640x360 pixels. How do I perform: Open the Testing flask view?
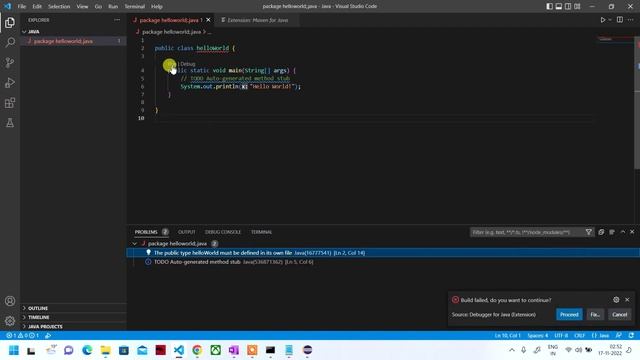click(x=10, y=122)
